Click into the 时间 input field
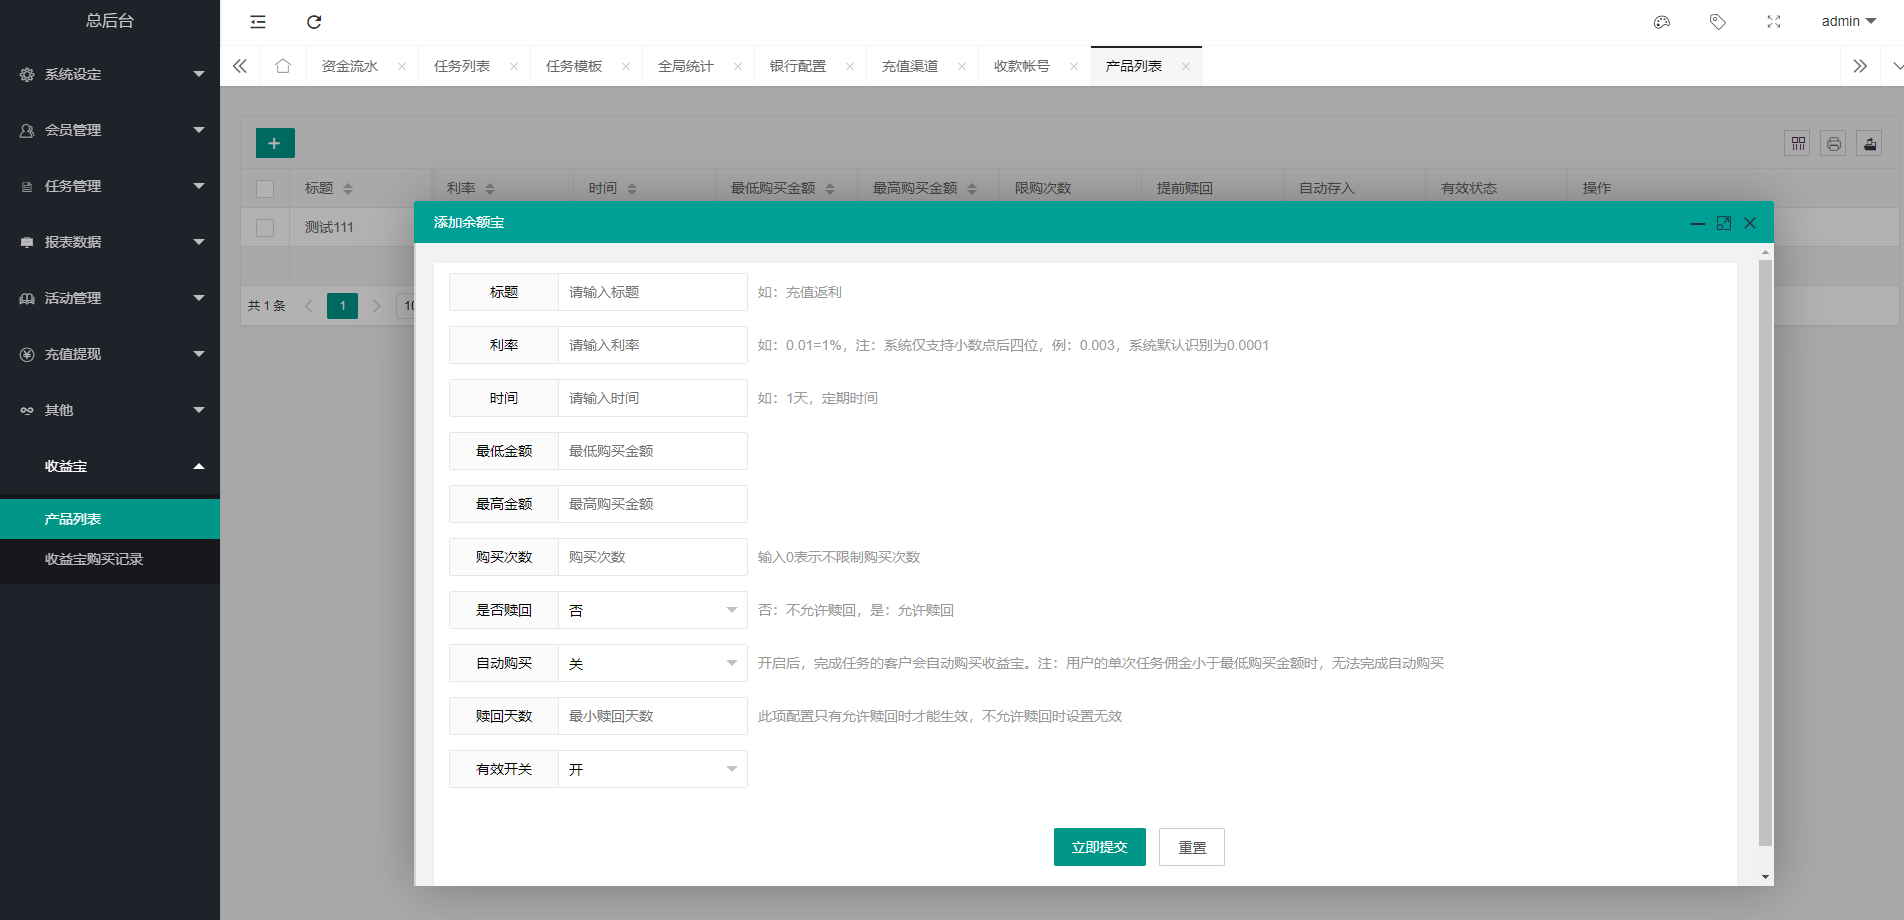 click(x=652, y=398)
